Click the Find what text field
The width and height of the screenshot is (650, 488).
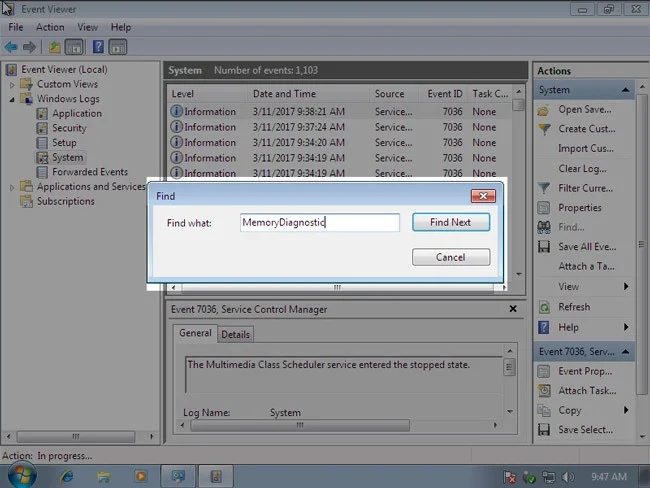click(x=320, y=222)
